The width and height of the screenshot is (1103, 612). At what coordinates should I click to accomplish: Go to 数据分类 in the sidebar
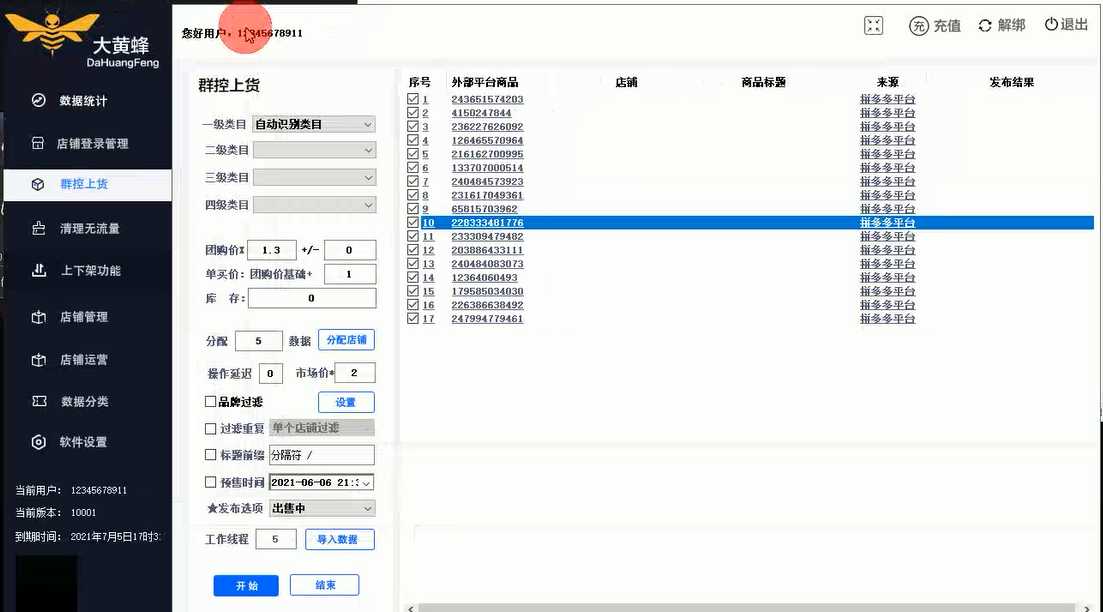pos(84,402)
